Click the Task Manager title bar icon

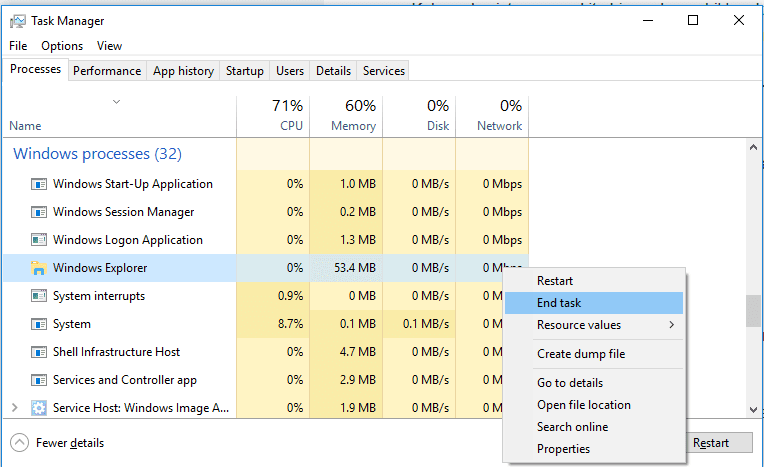[x=18, y=21]
